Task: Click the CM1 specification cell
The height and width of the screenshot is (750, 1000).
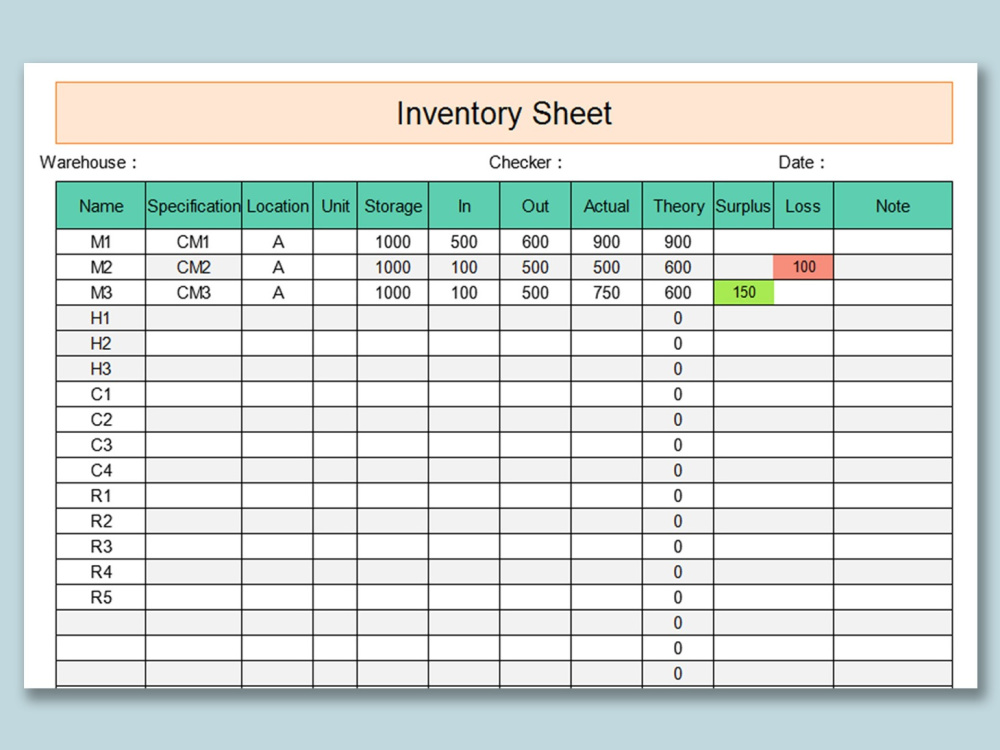Action: coord(194,242)
